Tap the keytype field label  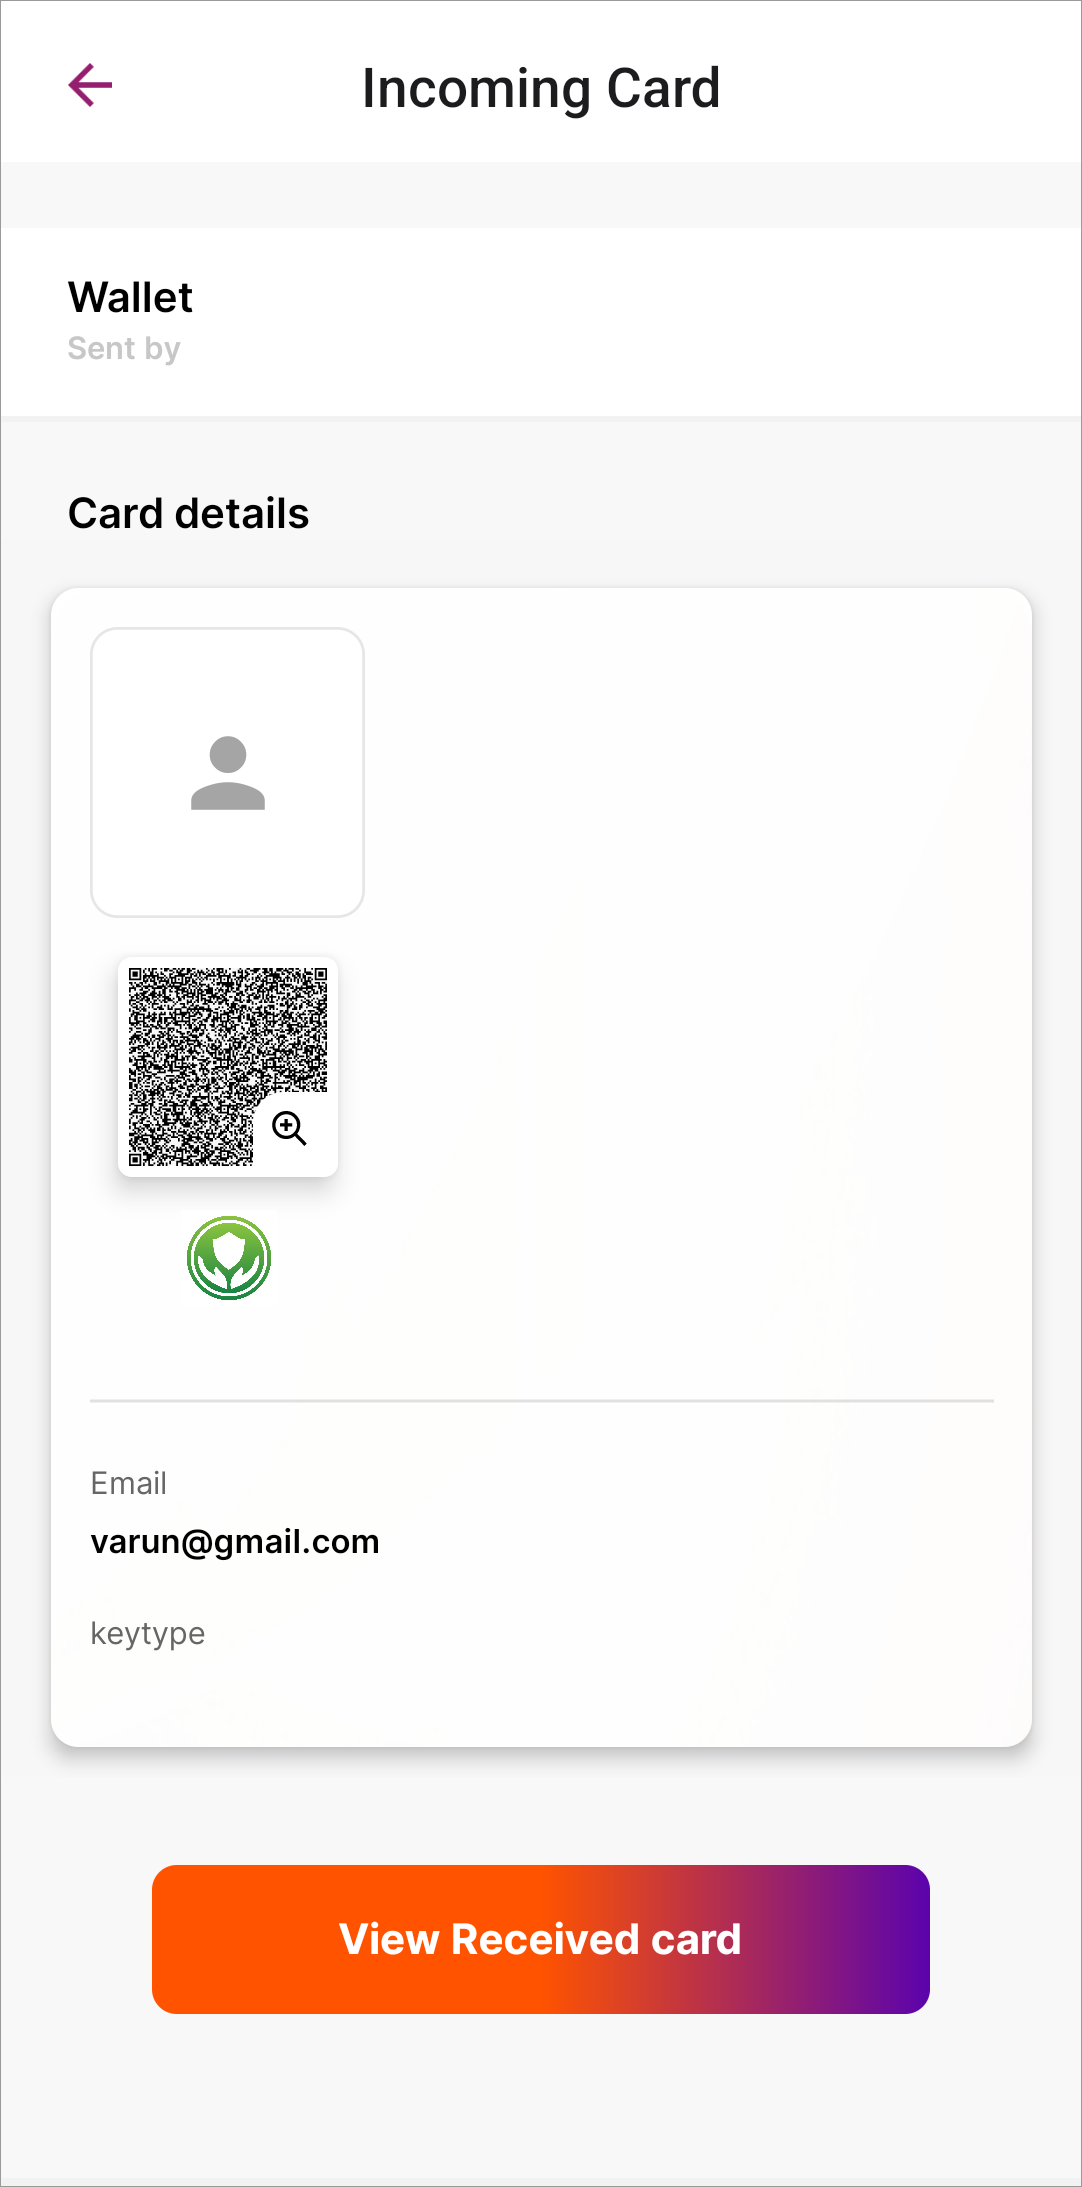click(x=148, y=1633)
